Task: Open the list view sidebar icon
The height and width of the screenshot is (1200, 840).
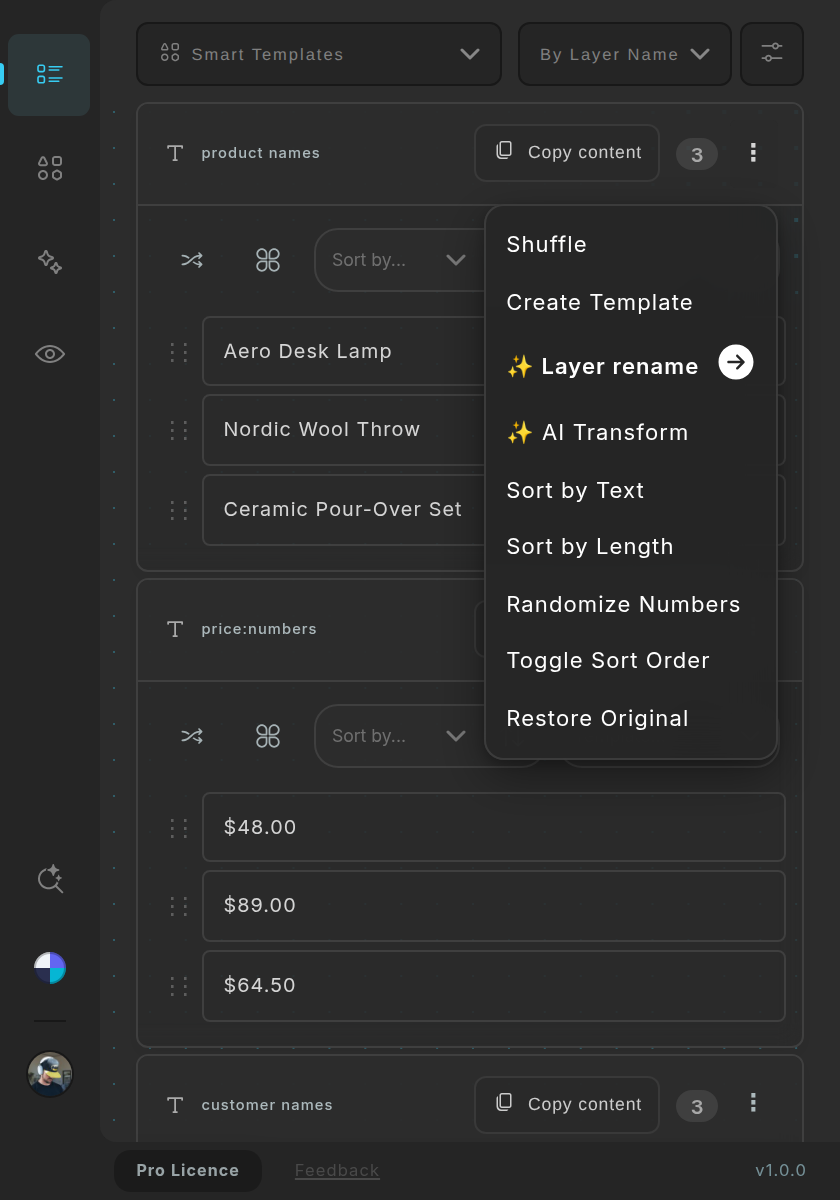Action: coord(49,74)
